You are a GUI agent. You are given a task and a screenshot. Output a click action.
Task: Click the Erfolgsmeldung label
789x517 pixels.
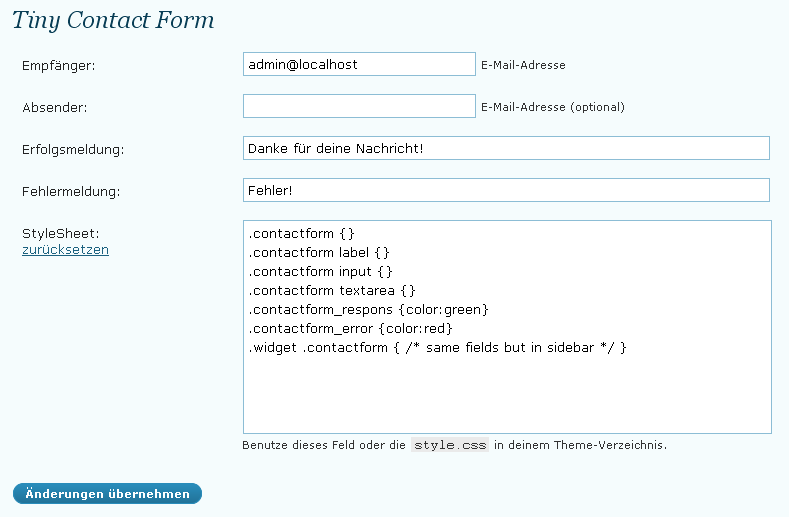coord(73,150)
